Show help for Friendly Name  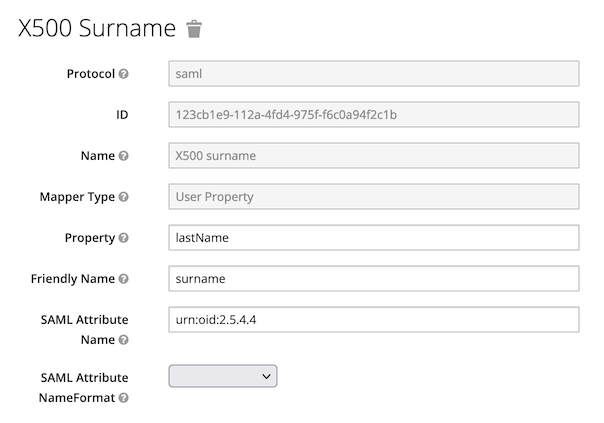(x=123, y=279)
